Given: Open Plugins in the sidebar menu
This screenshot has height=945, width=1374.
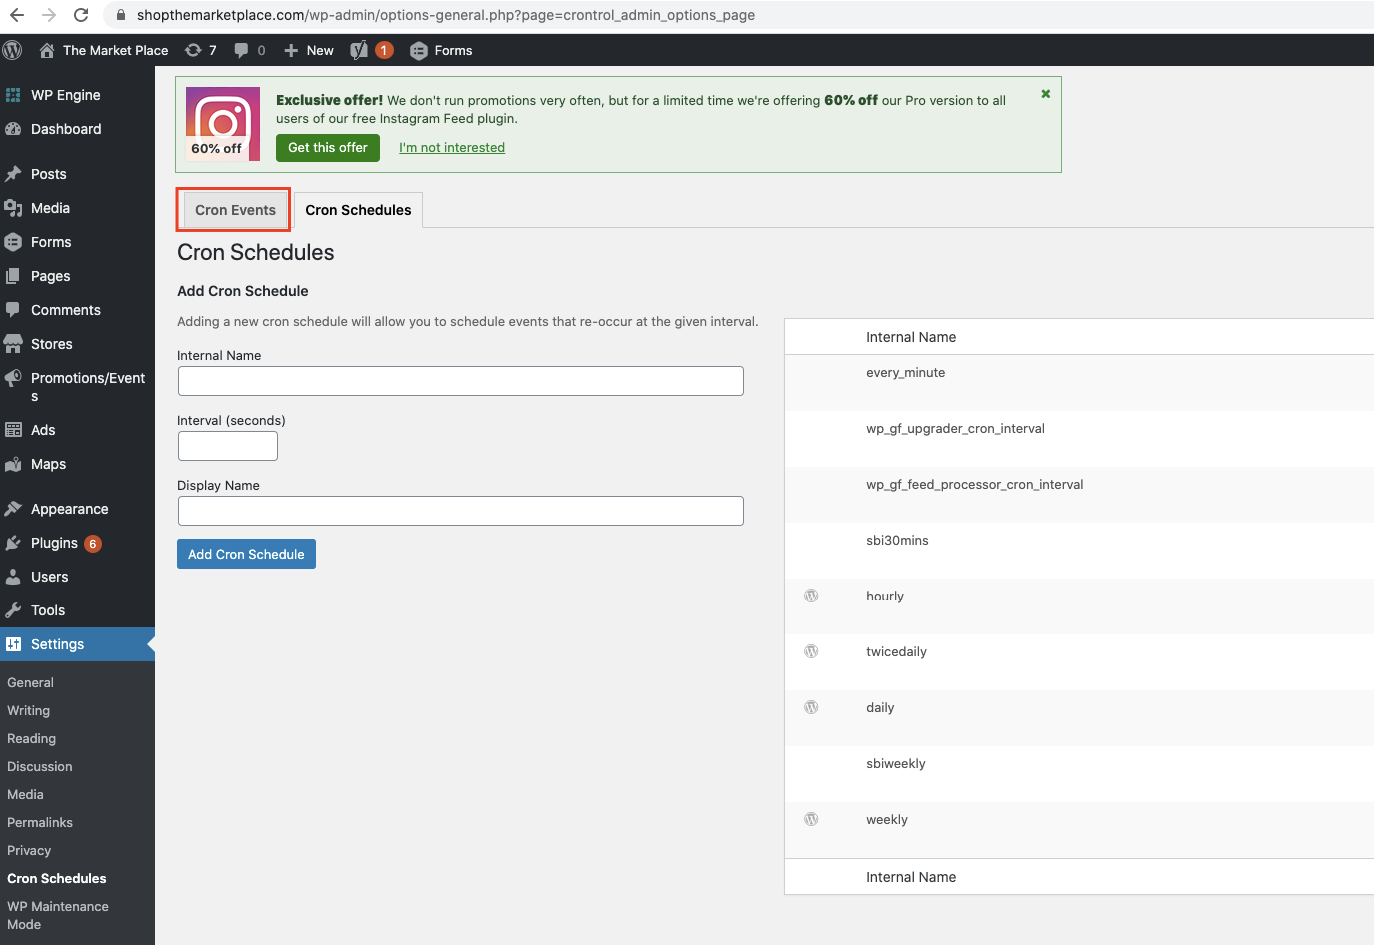Looking at the screenshot, I should (x=54, y=543).
